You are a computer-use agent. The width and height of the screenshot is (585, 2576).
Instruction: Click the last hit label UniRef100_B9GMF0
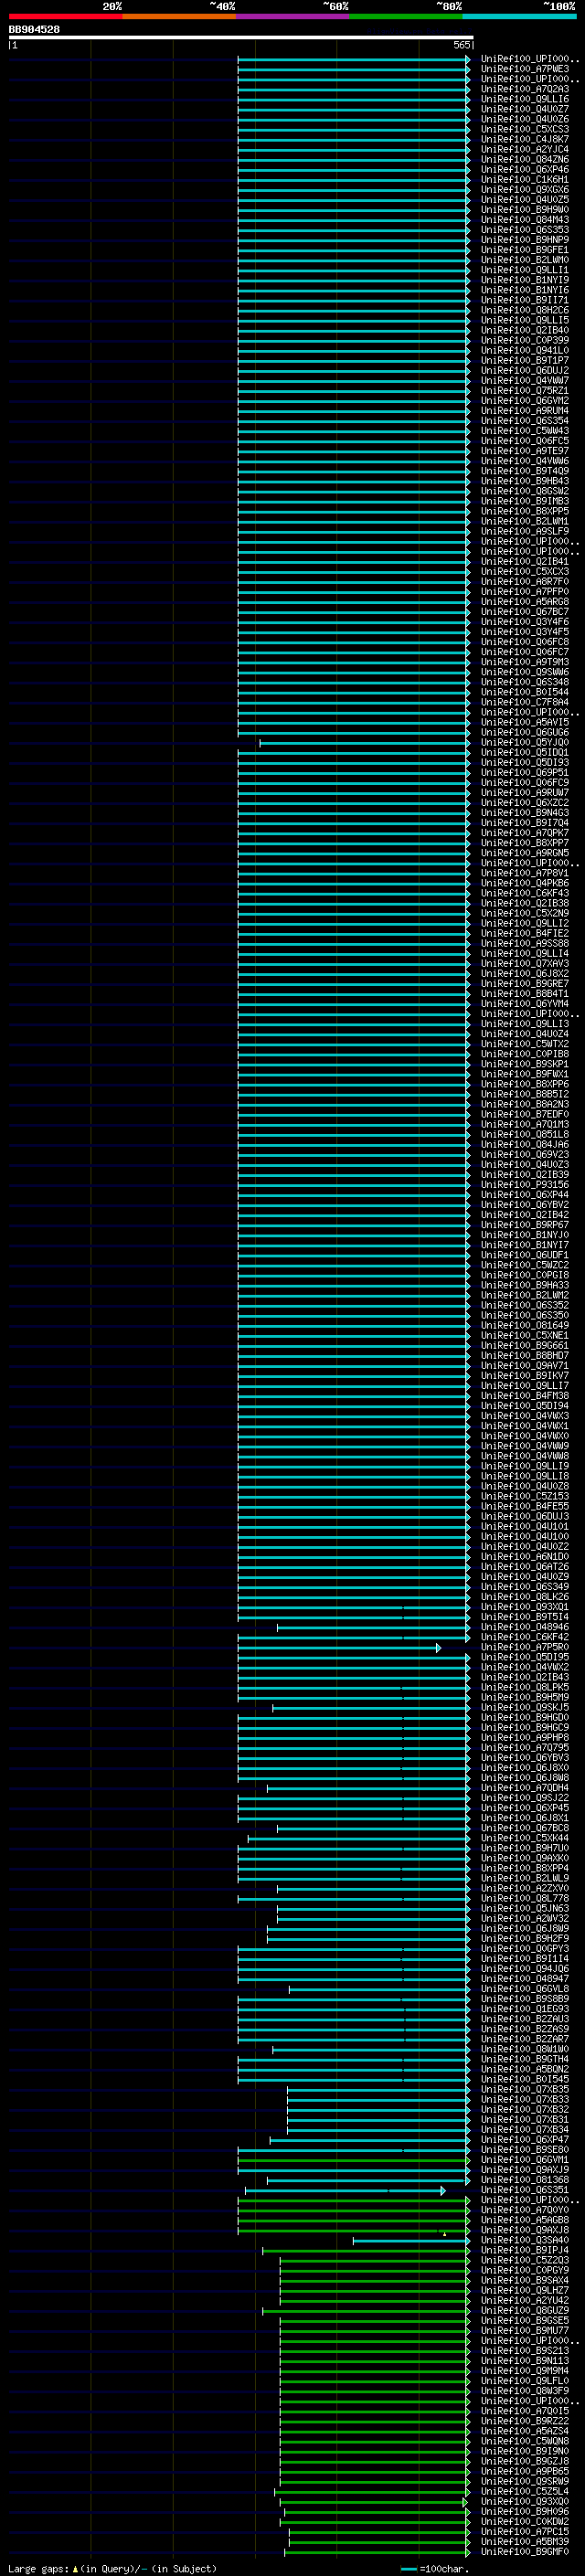point(525,2551)
